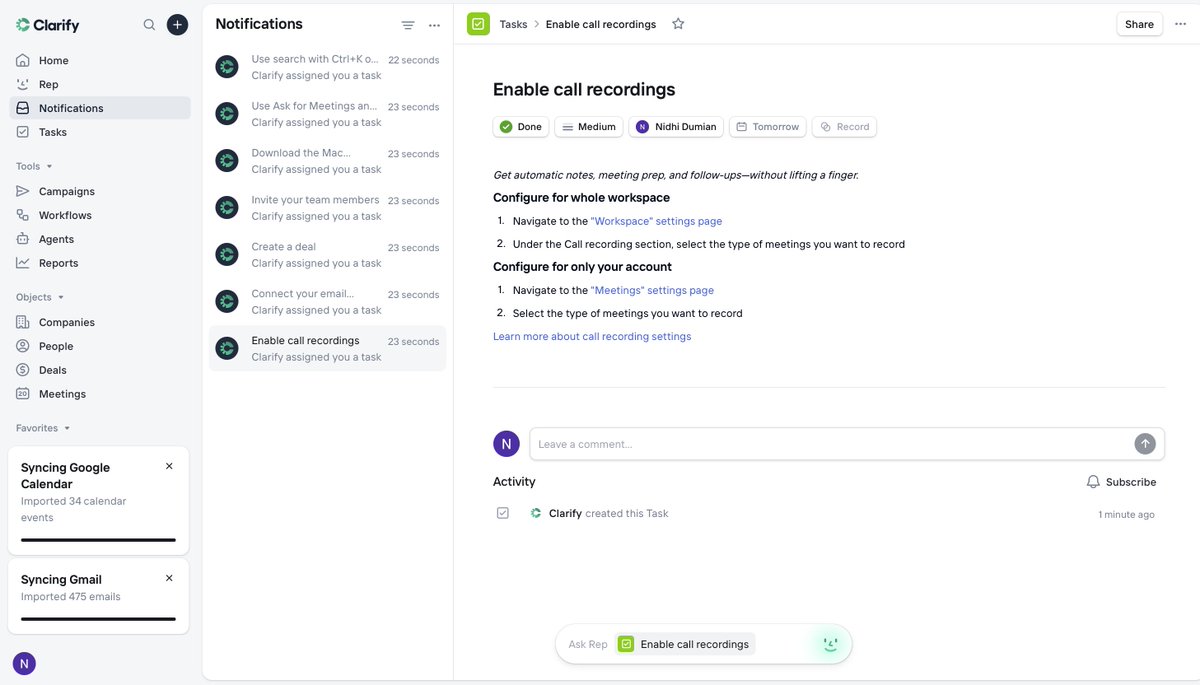Click 'Enable call recordings' chip in Ask Rep
The image size is (1200, 685).
(x=685, y=644)
